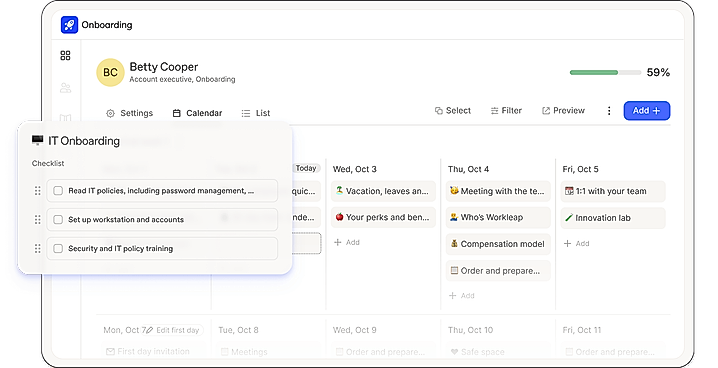This screenshot has width=718, height=368.
Task: Click the blue Add + button
Action: [x=647, y=111]
